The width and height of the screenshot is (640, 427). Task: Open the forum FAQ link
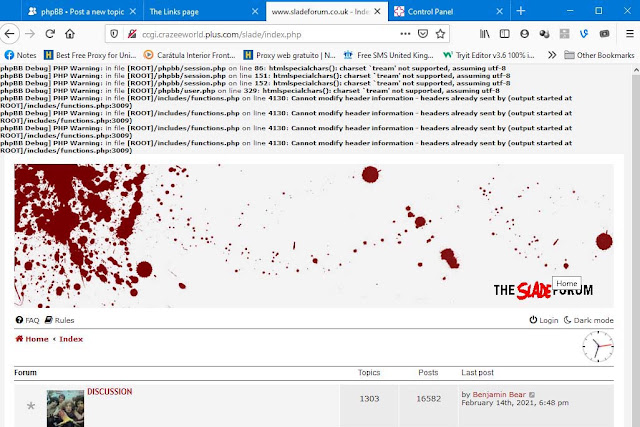27,320
